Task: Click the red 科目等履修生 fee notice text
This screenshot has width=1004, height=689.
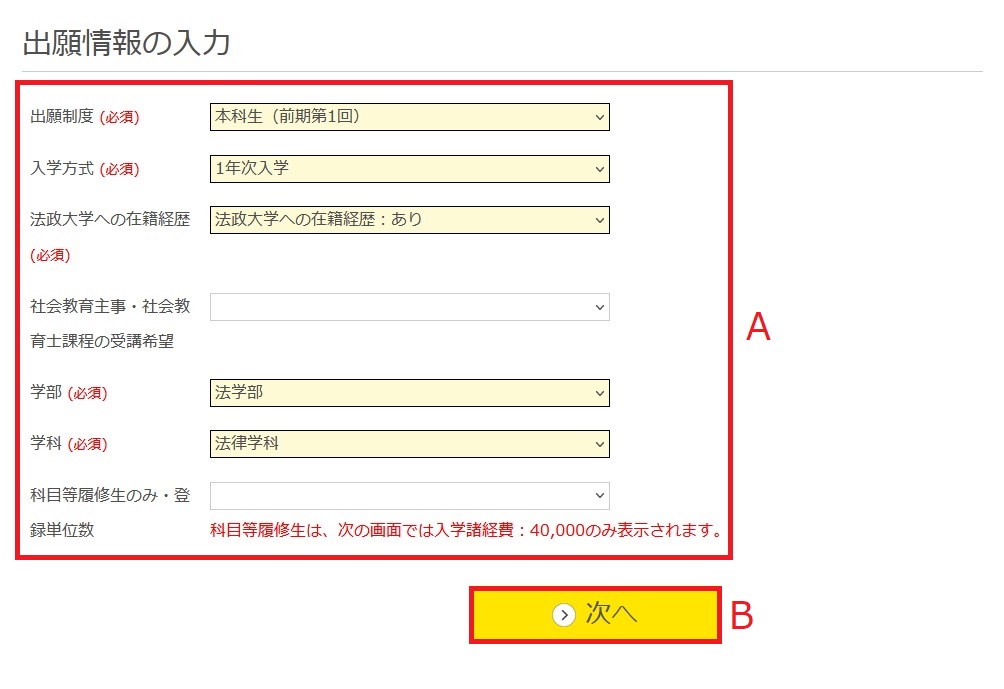Action: coord(467,530)
